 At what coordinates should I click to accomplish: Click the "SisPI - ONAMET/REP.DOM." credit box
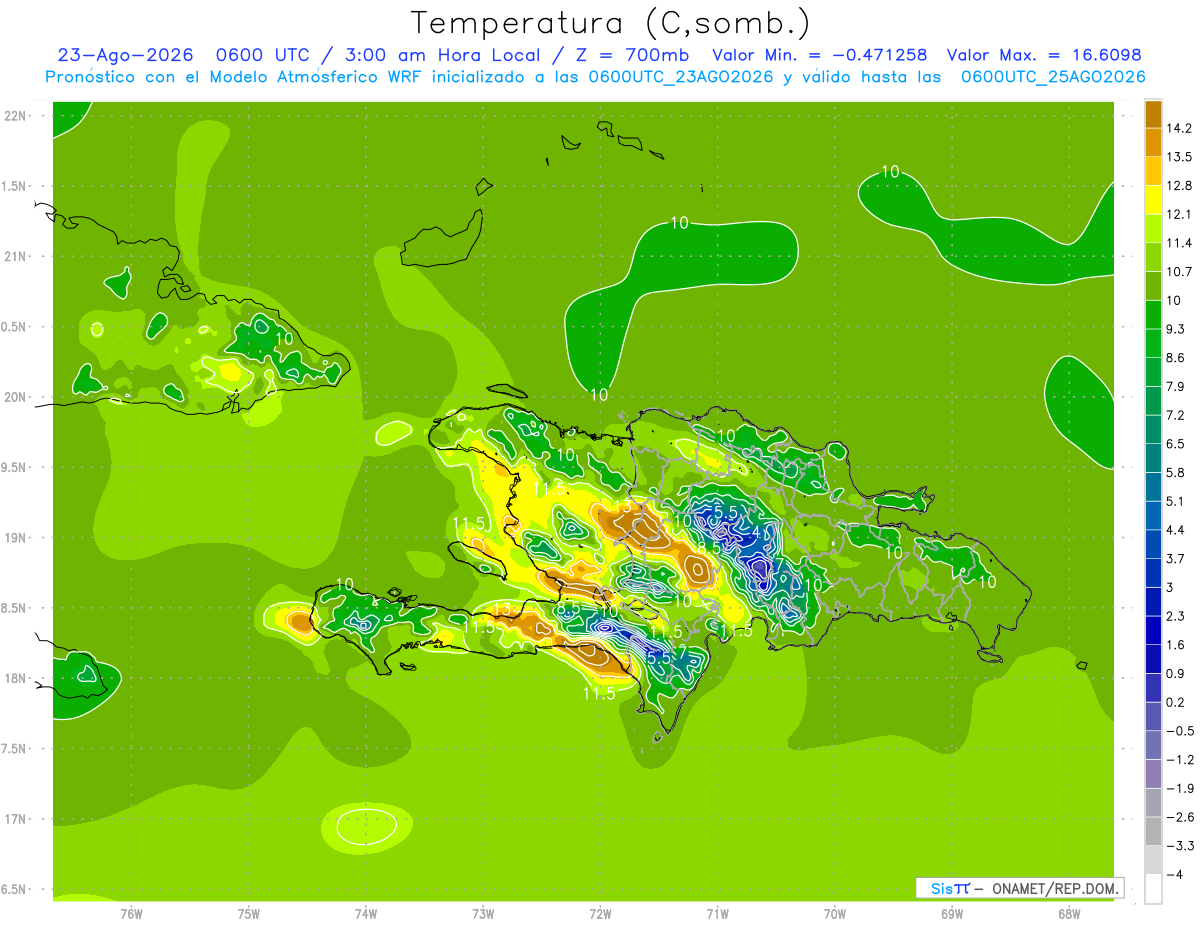[1020, 888]
